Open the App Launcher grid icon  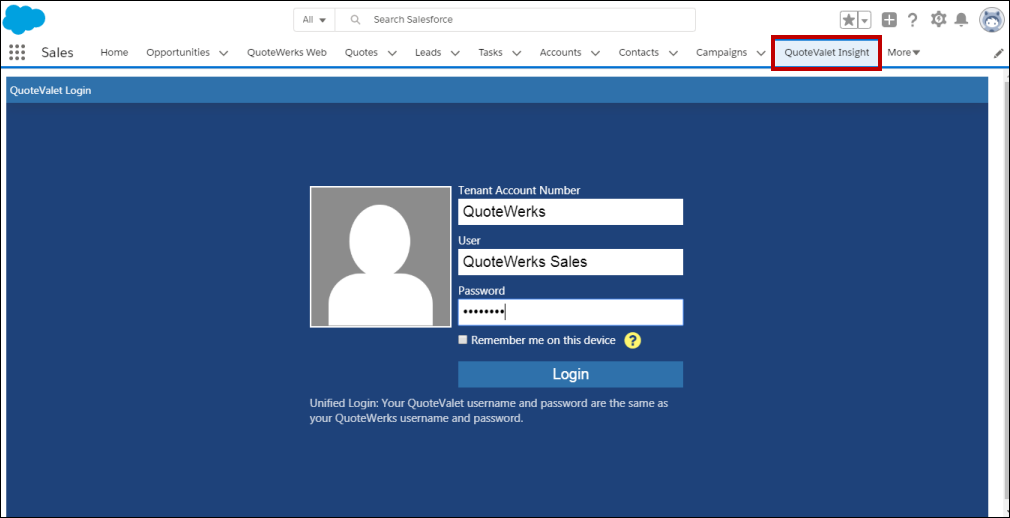pyautogui.click(x=17, y=53)
